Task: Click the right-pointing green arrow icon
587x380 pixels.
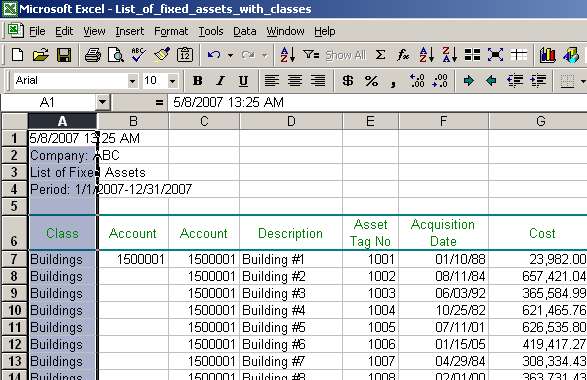Action: [468, 80]
